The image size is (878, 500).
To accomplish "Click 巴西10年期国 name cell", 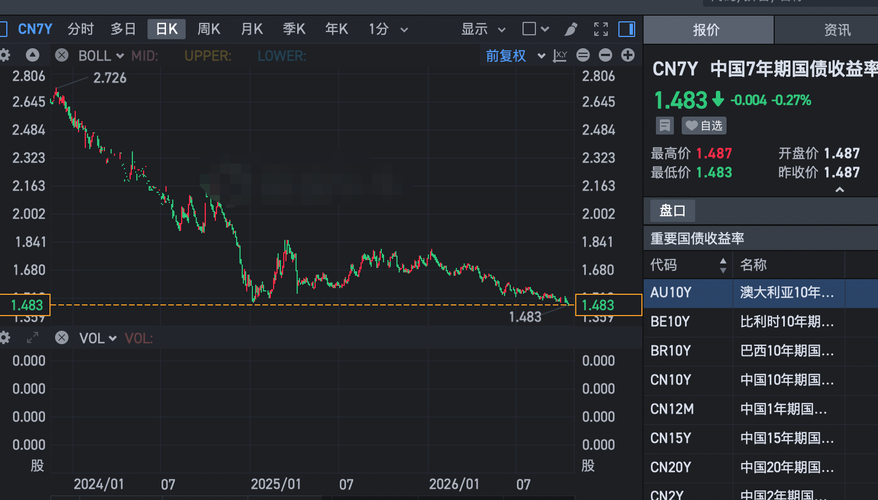I will [x=787, y=351].
